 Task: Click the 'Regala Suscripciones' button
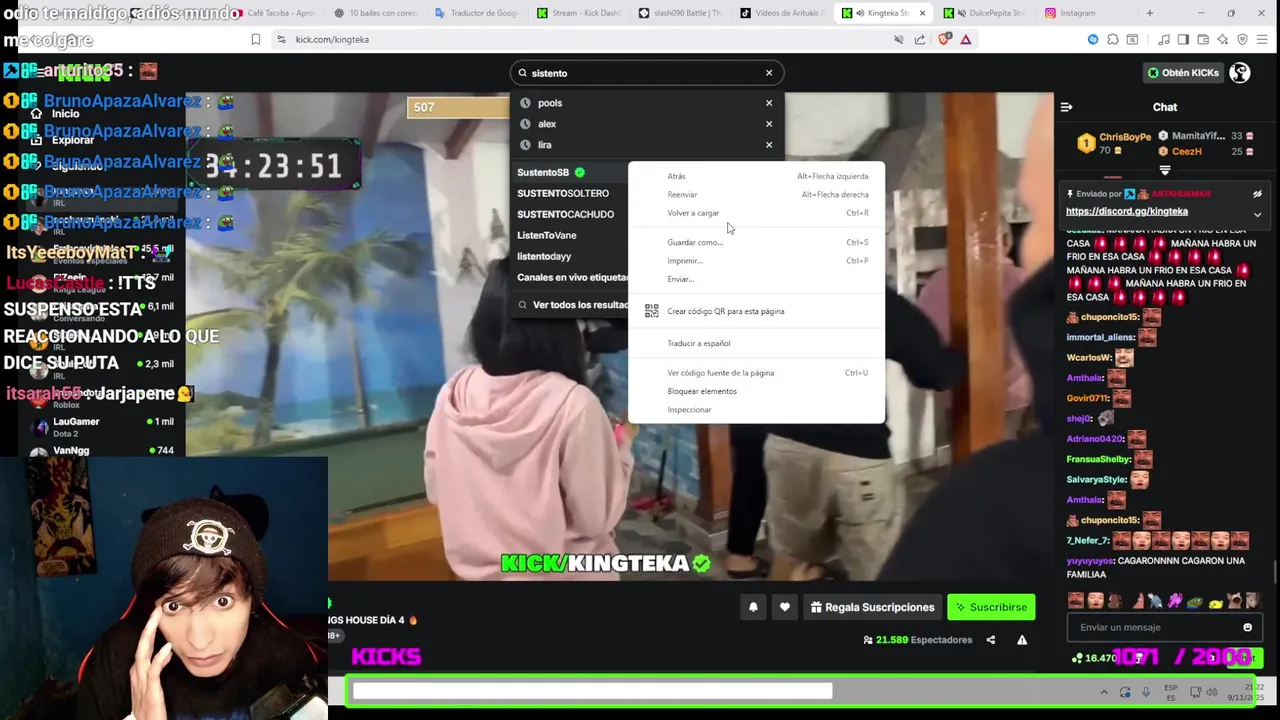pyautogui.click(x=872, y=607)
